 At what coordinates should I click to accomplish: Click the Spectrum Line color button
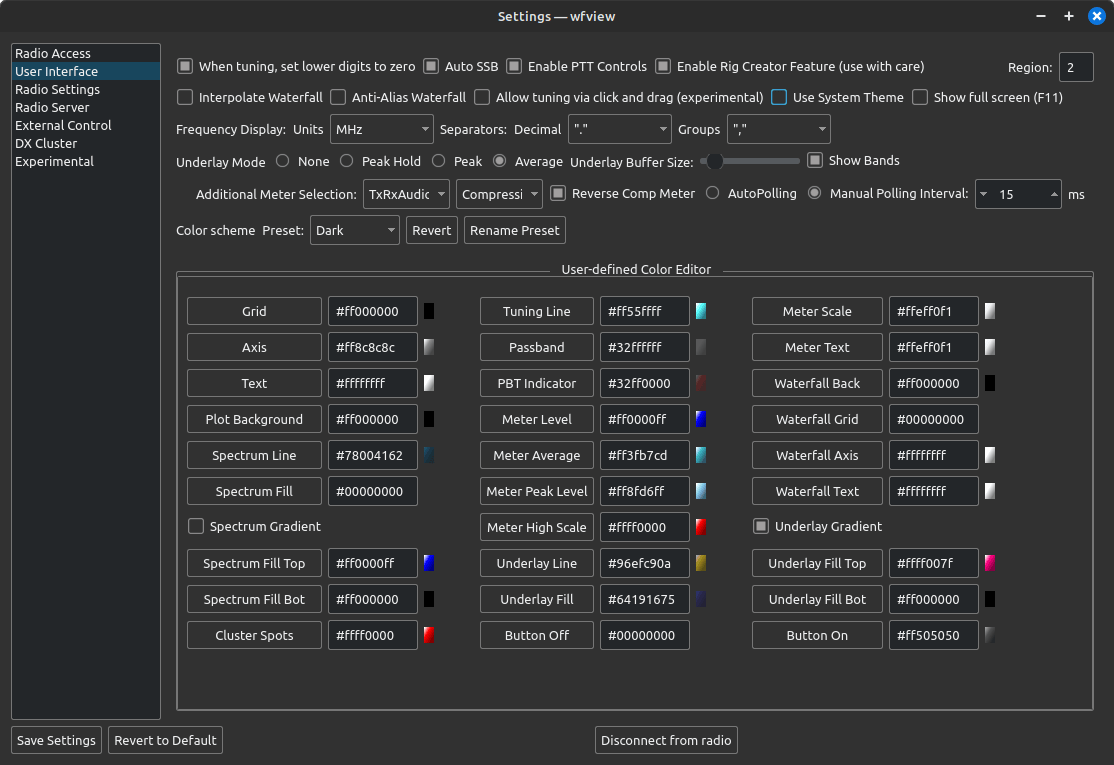254,455
